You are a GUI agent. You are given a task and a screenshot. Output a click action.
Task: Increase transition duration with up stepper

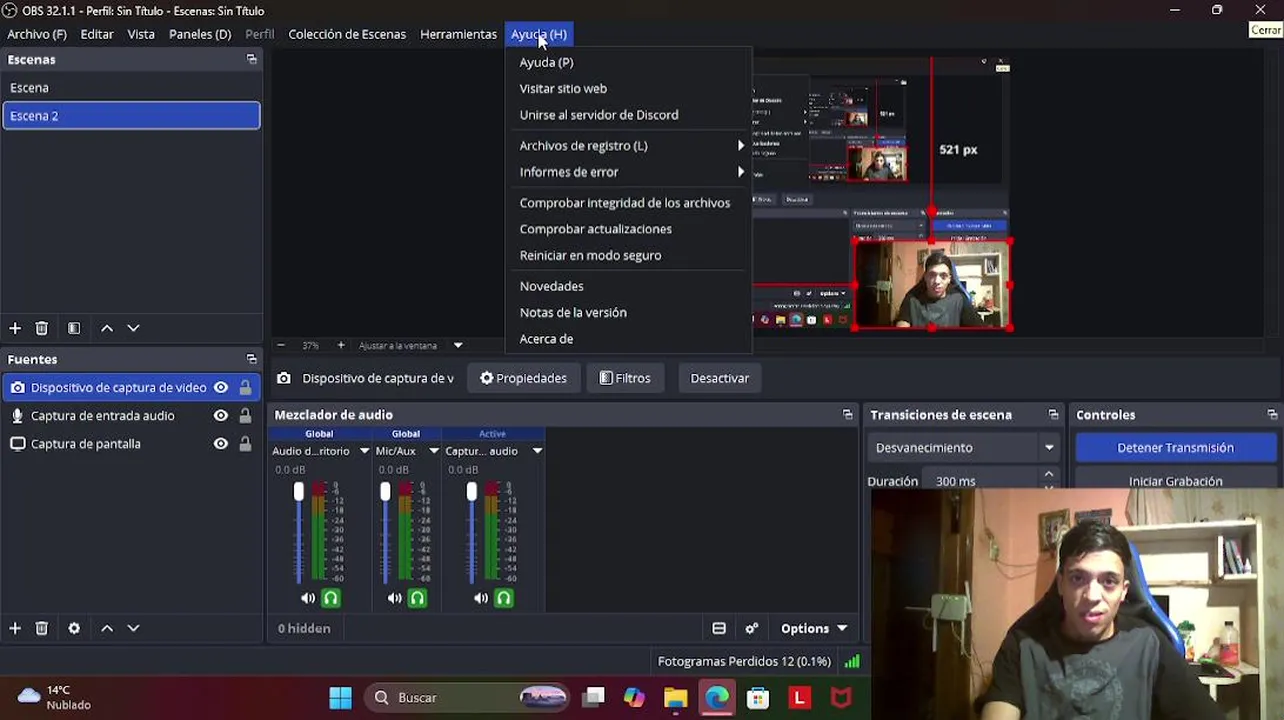(1049, 475)
